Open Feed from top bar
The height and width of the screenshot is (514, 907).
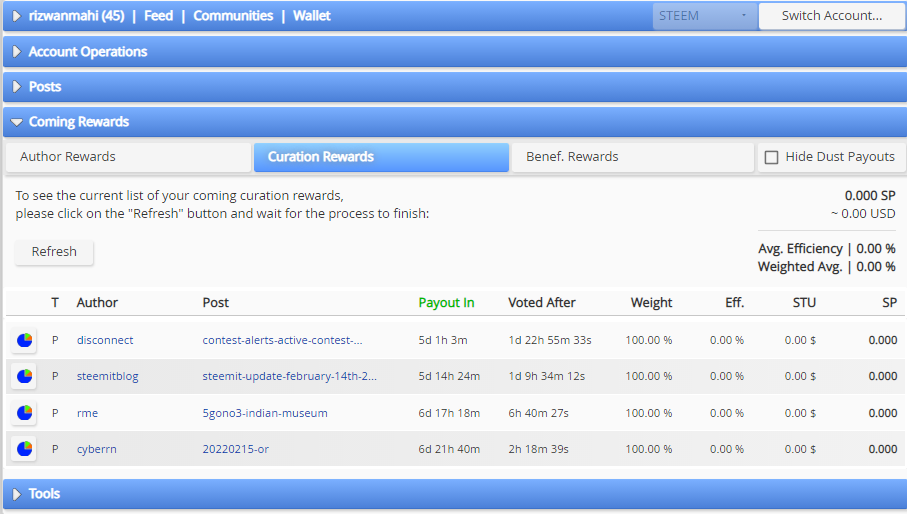click(158, 16)
